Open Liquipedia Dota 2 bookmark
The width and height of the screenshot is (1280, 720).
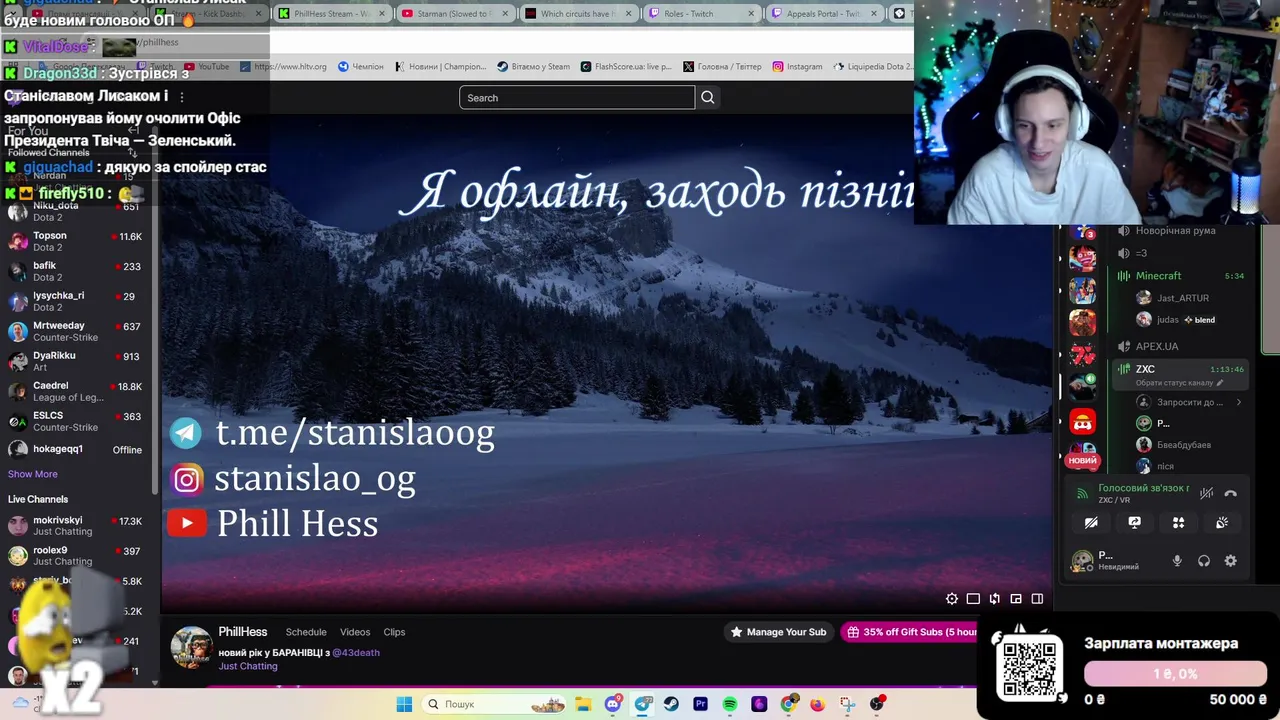[x=873, y=67]
